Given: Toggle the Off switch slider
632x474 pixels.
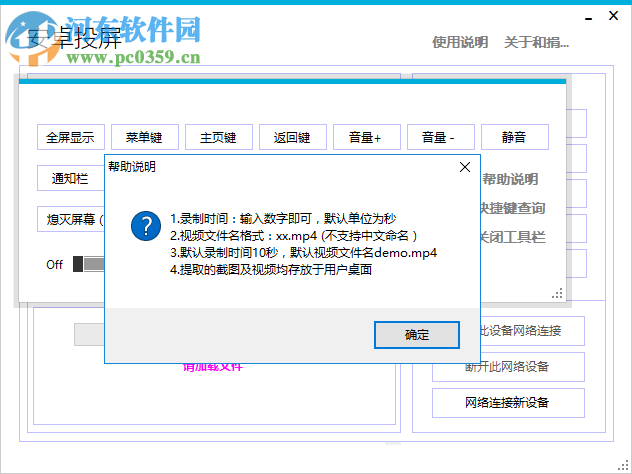Looking at the screenshot, I should point(89,264).
